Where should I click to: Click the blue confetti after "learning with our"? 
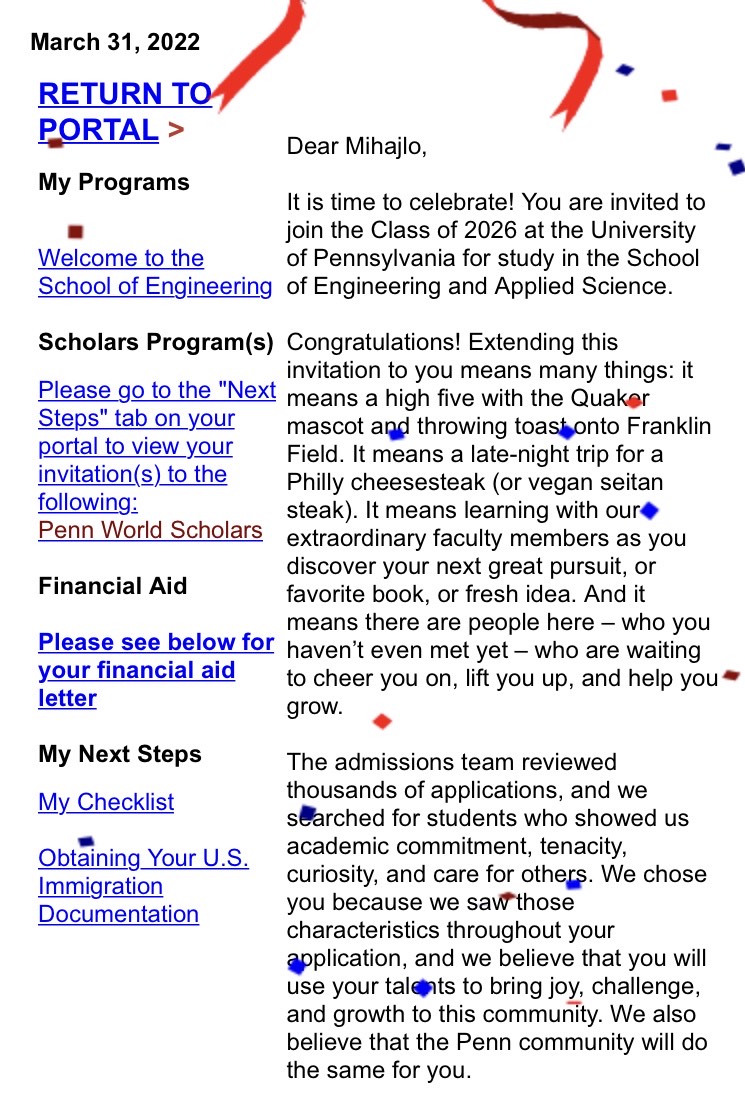coord(649,511)
